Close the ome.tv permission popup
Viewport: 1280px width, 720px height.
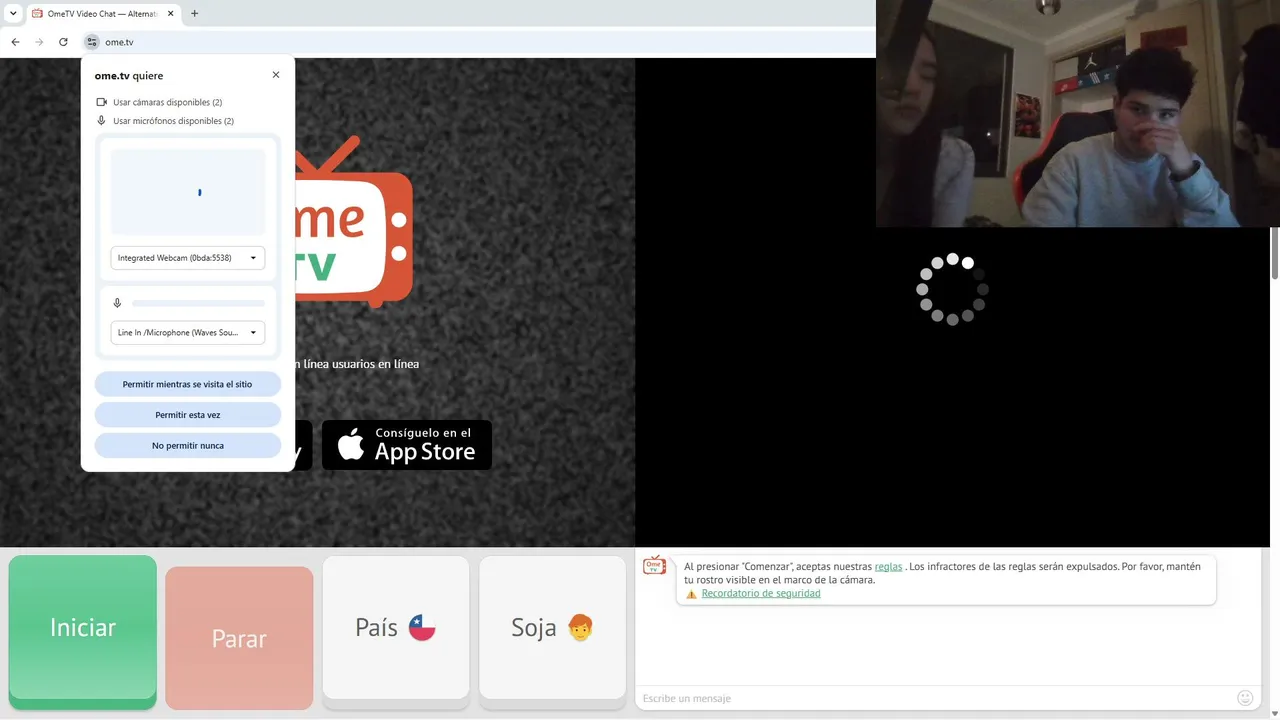click(x=276, y=75)
